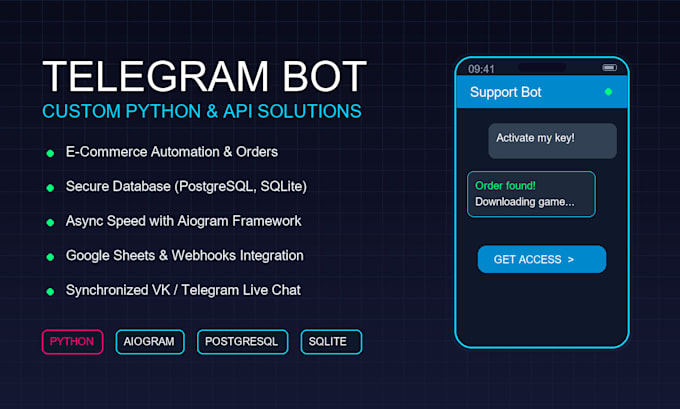The width and height of the screenshot is (680, 409).
Task: Click the PYTHON tag badge
Action: [72, 342]
